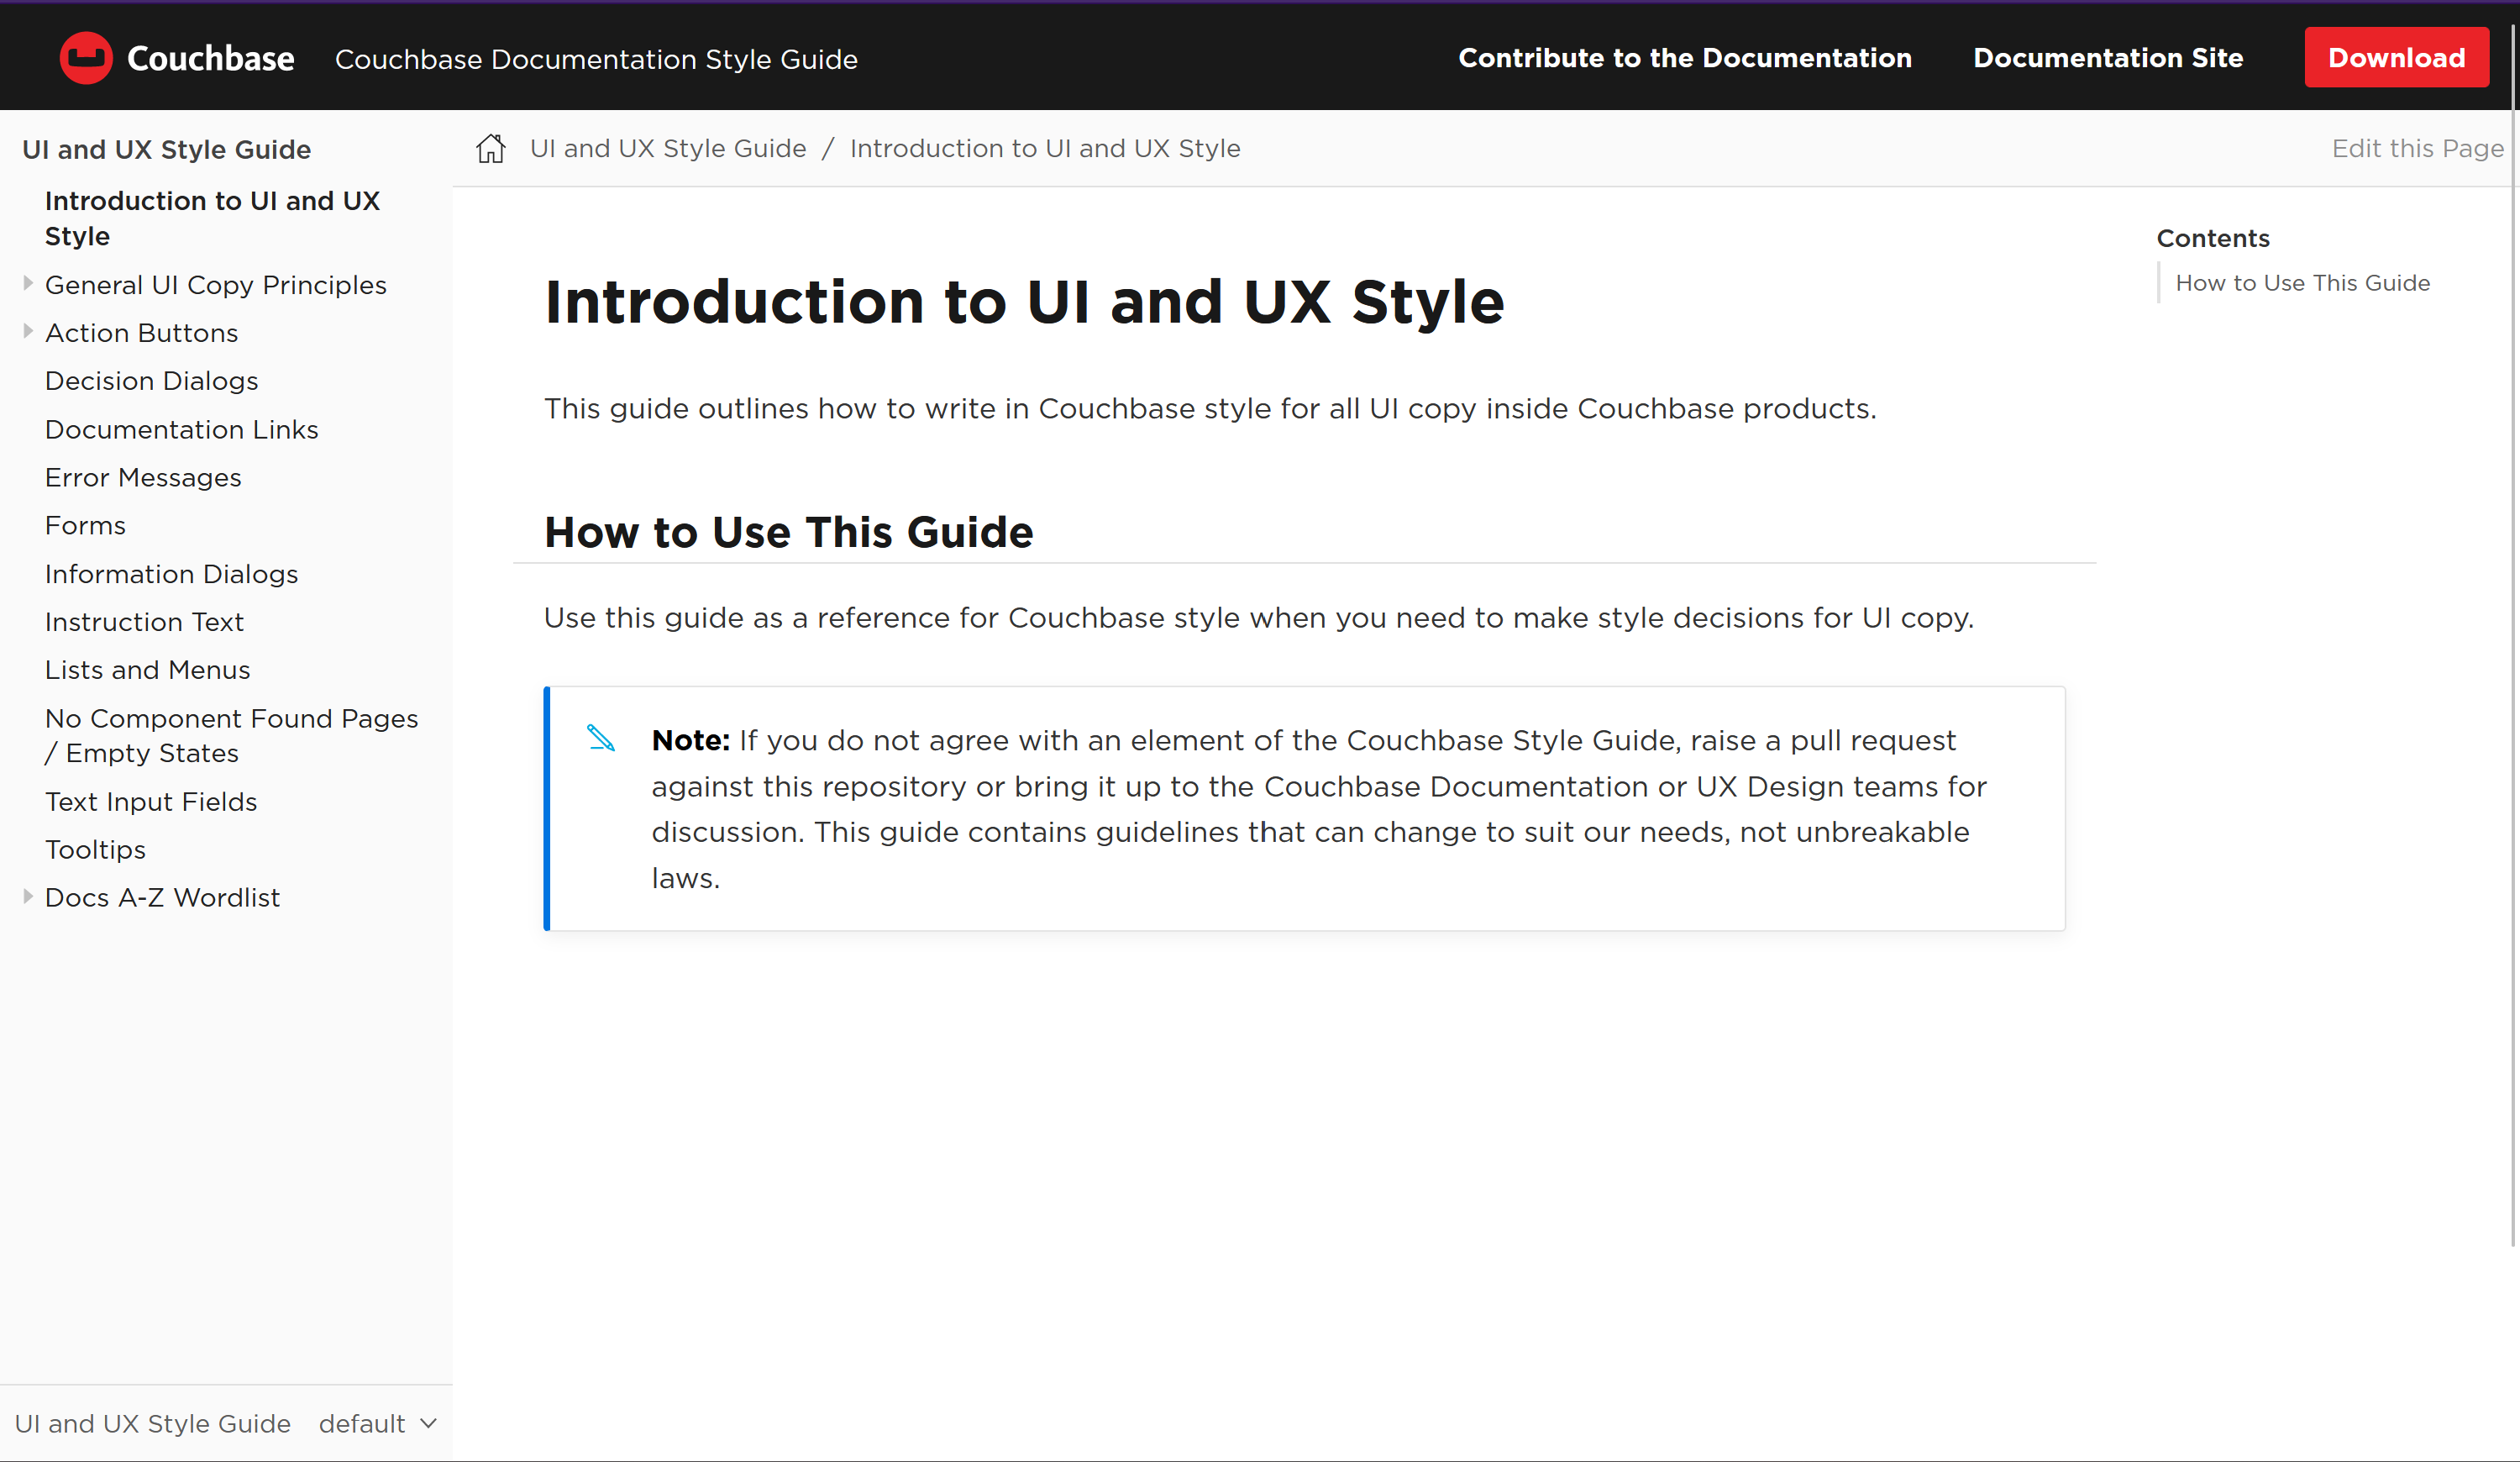Click the How to Use This Guide heading

(x=788, y=532)
